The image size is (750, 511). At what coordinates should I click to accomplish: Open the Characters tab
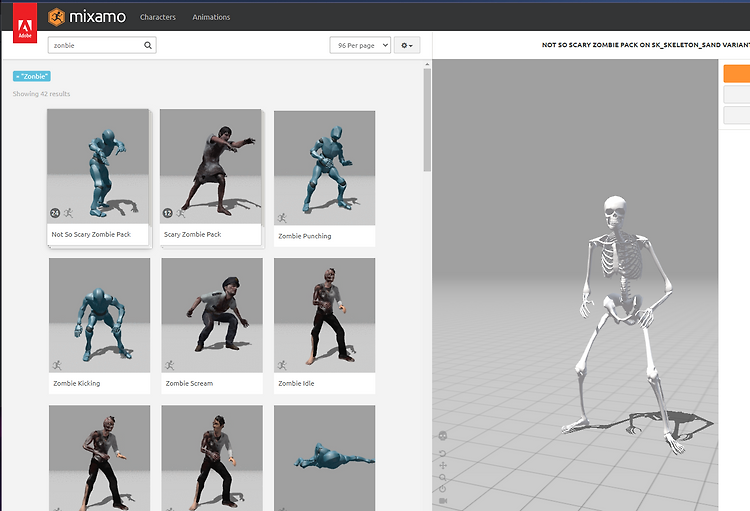[158, 17]
